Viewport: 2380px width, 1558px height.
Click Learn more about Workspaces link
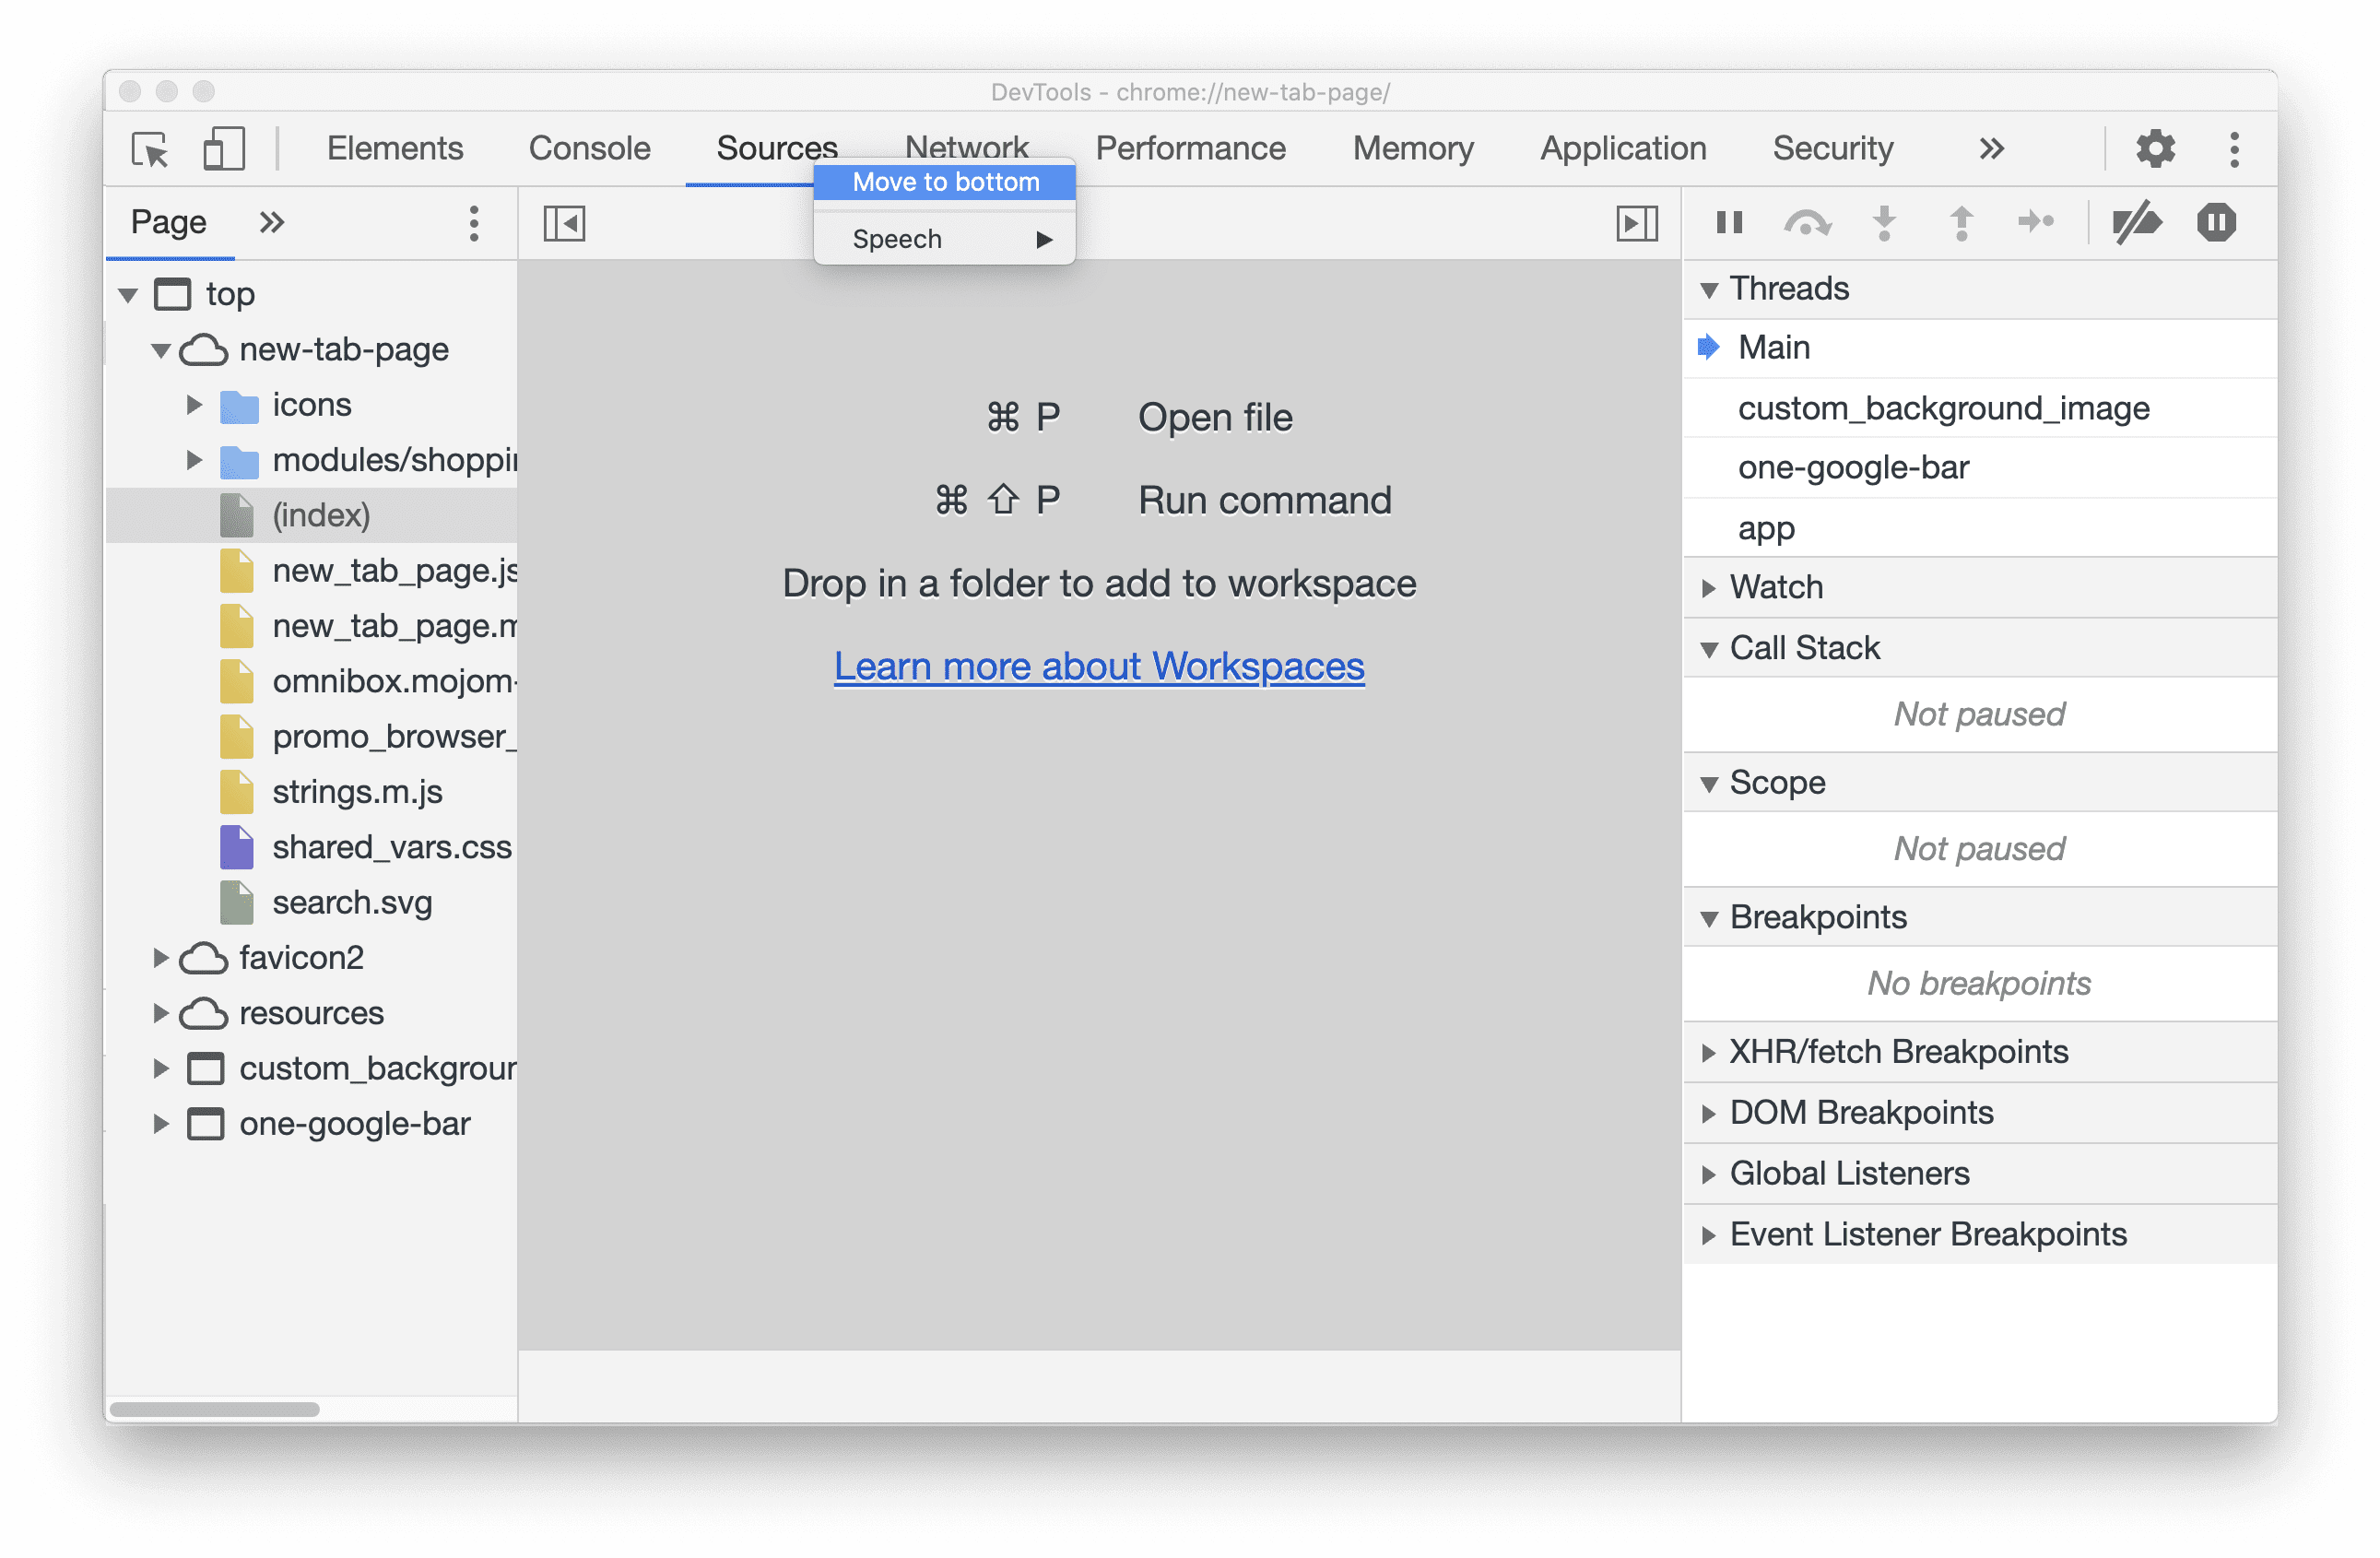click(1099, 666)
